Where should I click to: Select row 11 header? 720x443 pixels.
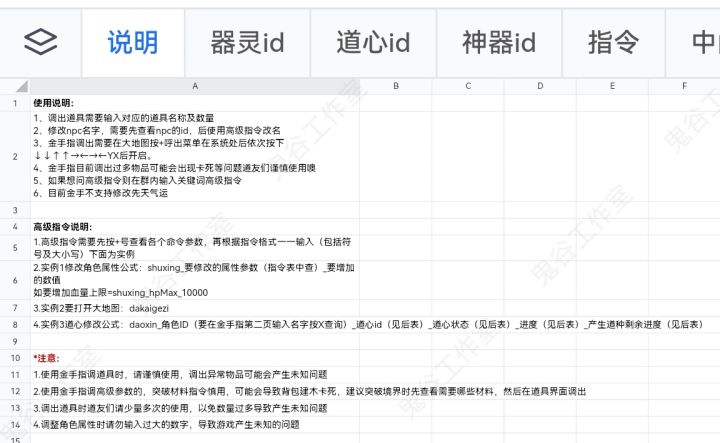pos(15,375)
